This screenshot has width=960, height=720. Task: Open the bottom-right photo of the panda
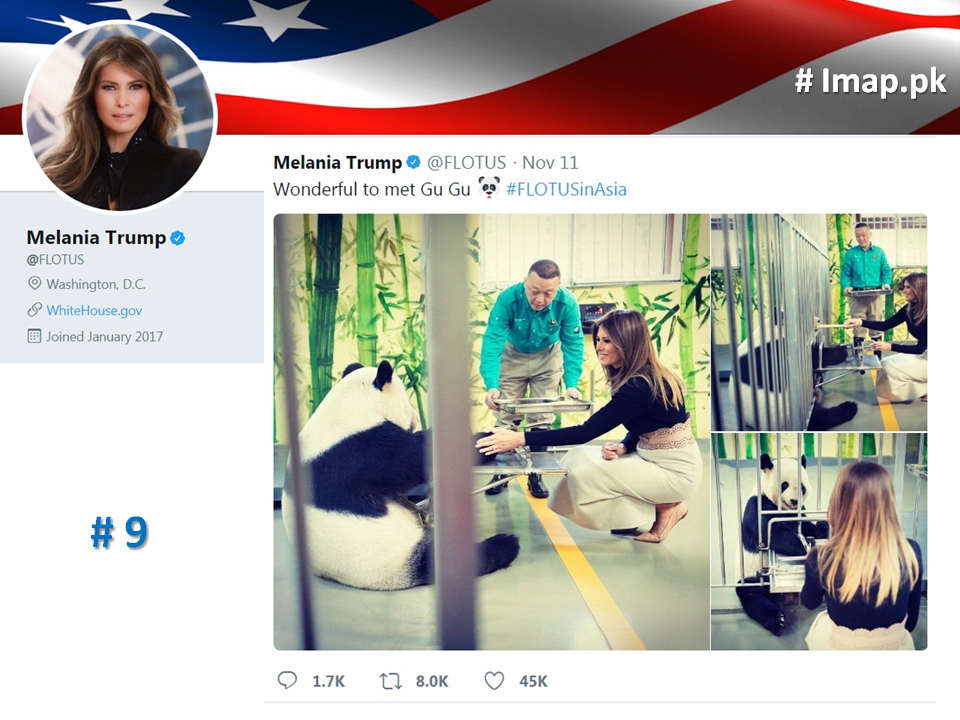[818, 541]
